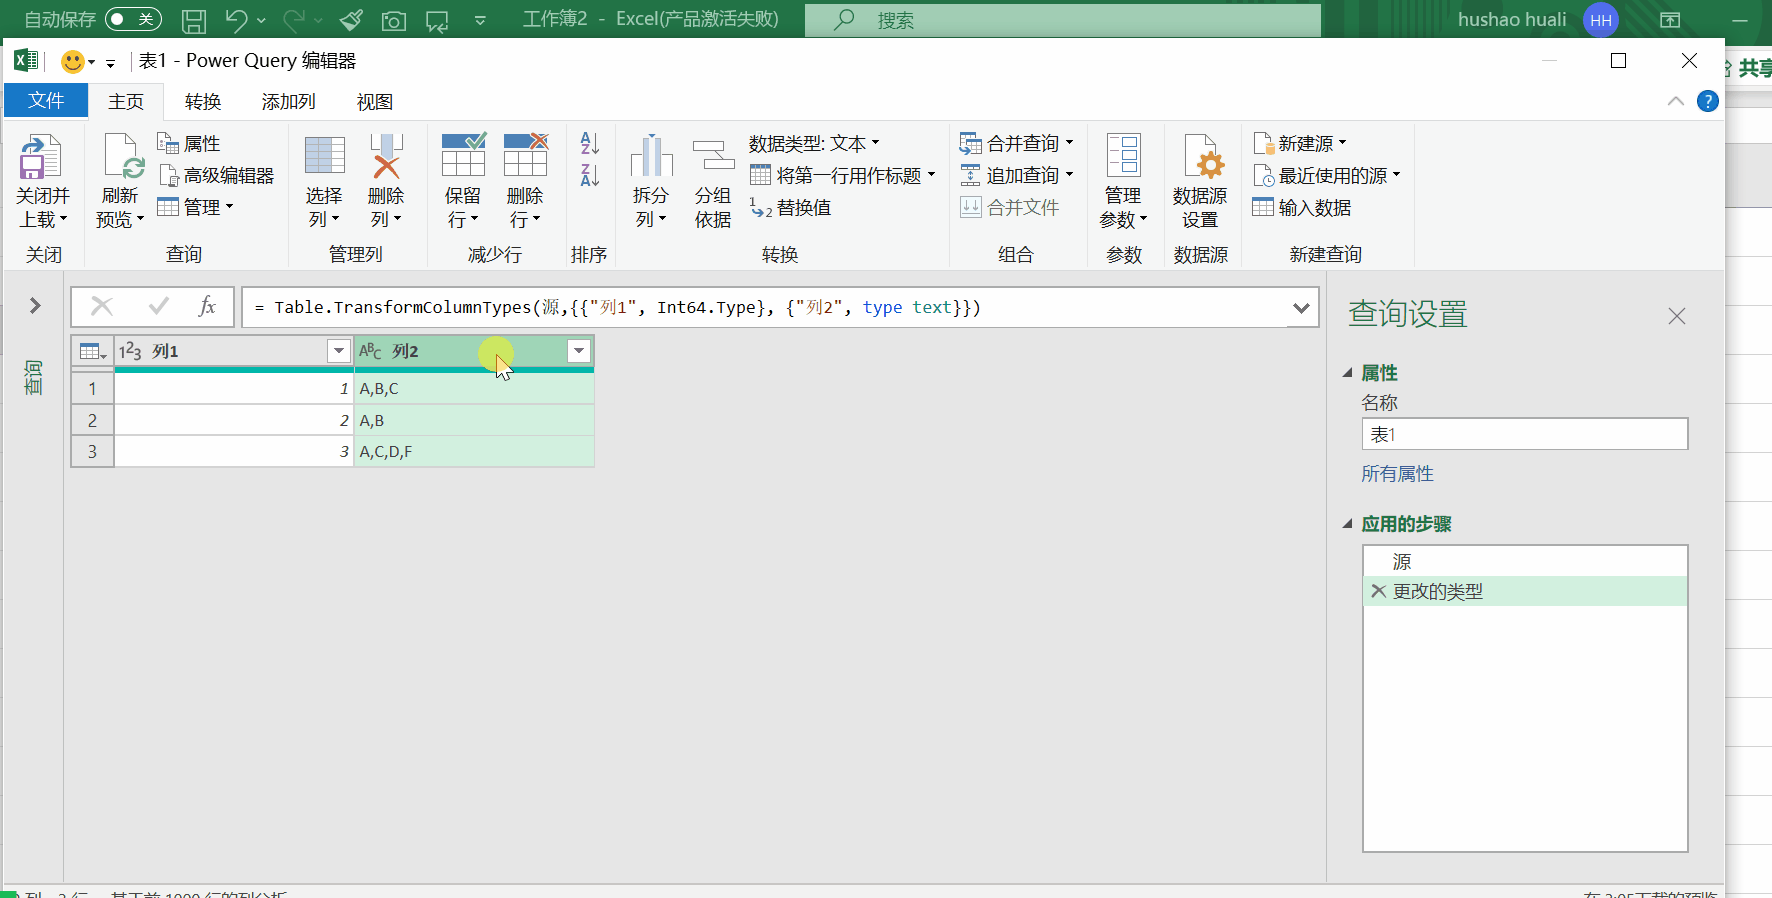1772x898 pixels.
Task: Open Properties (属性) in query group
Action: (189, 144)
